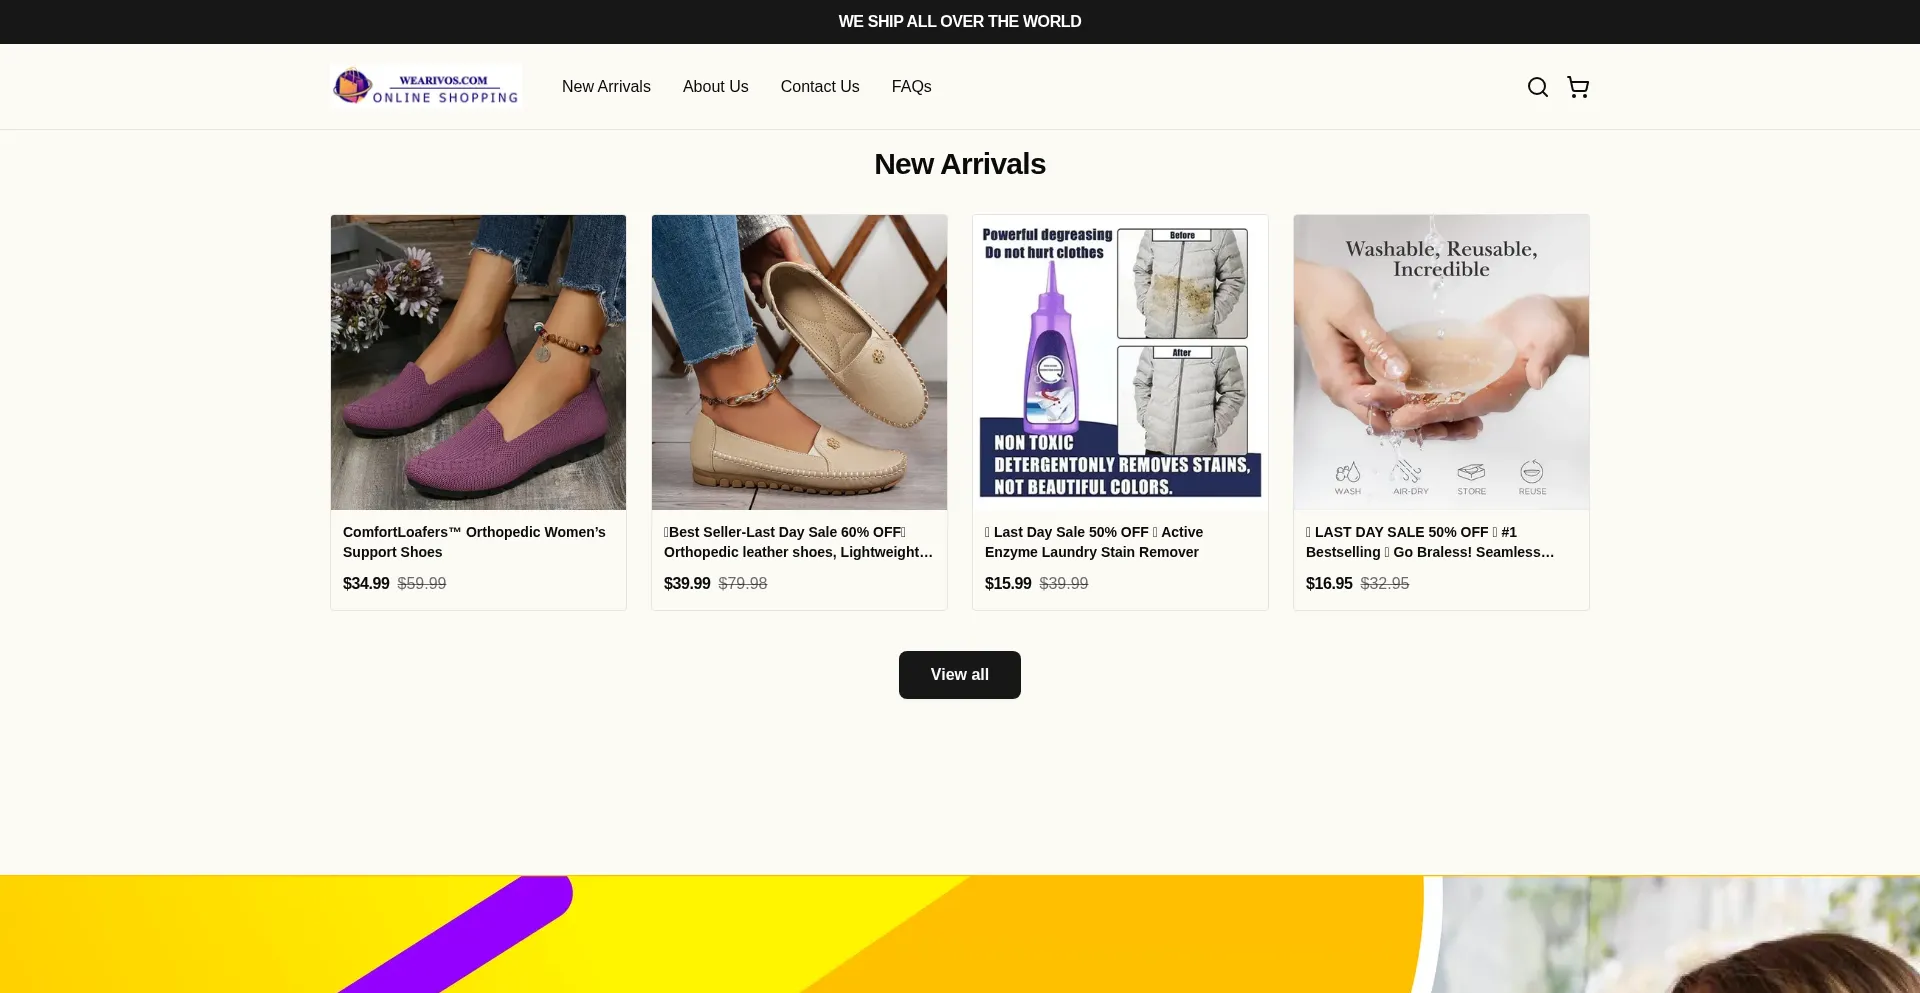Click the washable reusable bra product image
This screenshot has width=1920, height=993.
click(1441, 362)
